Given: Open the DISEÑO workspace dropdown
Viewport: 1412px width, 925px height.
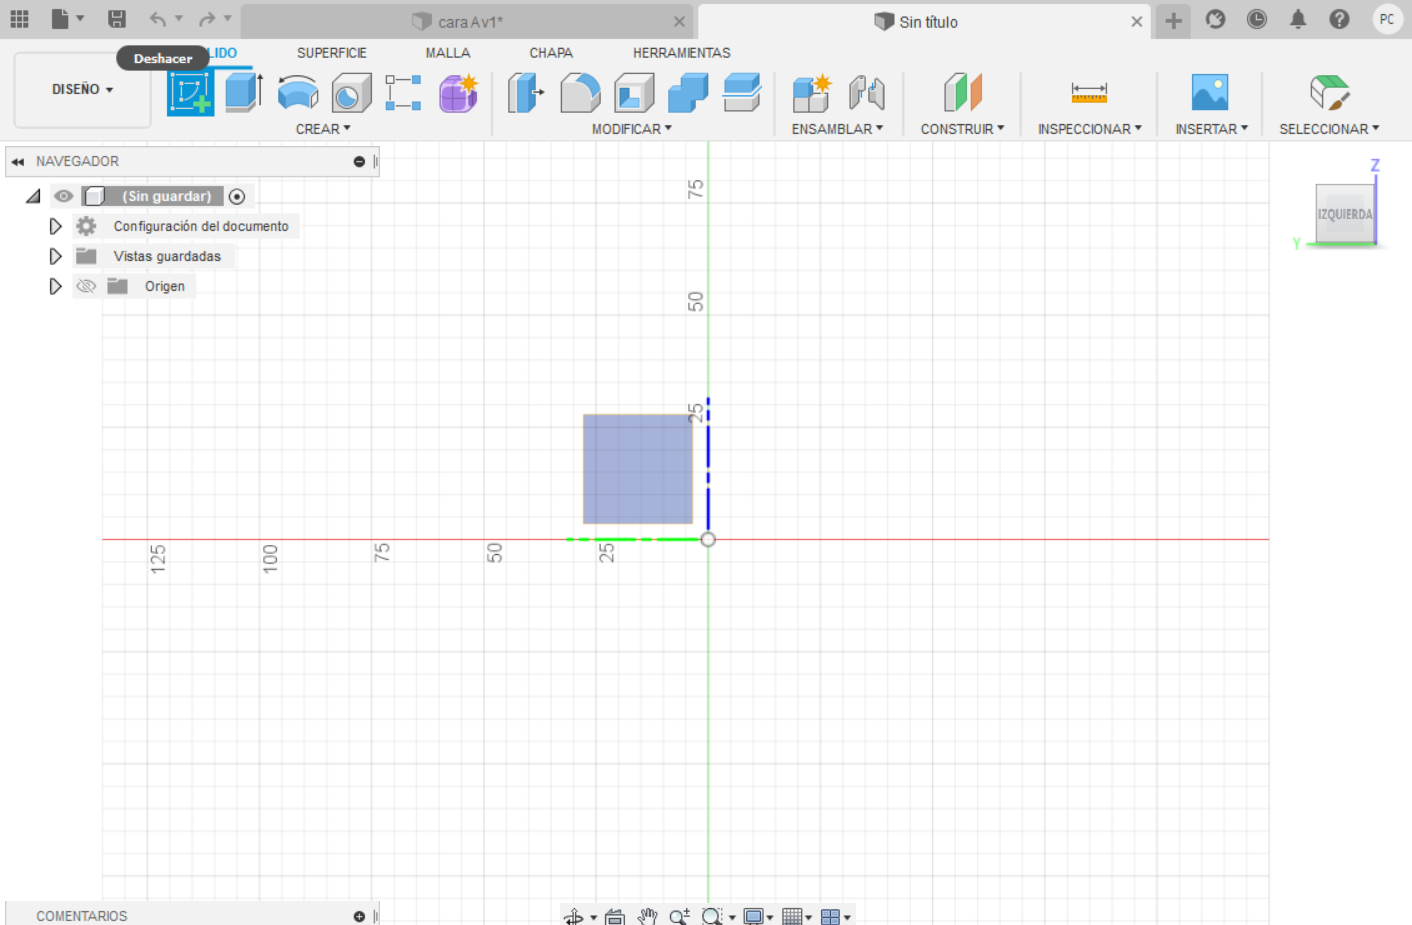Looking at the screenshot, I should coord(82,90).
